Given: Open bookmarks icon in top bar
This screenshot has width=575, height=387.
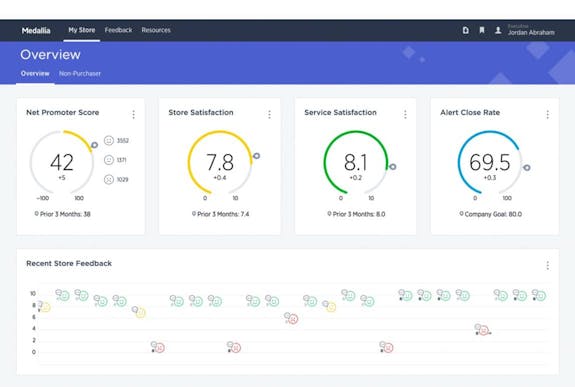Looking at the screenshot, I should click(x=482, y=30).
